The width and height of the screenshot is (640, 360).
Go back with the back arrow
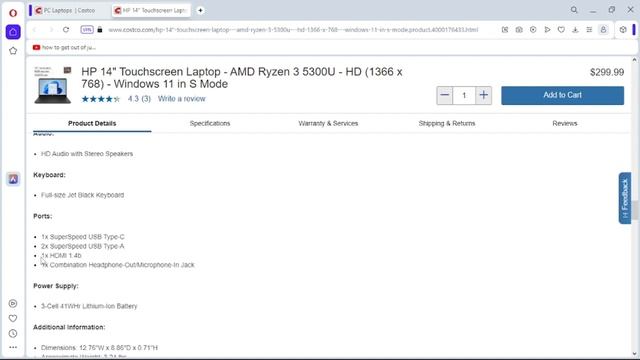coord(35,30)
